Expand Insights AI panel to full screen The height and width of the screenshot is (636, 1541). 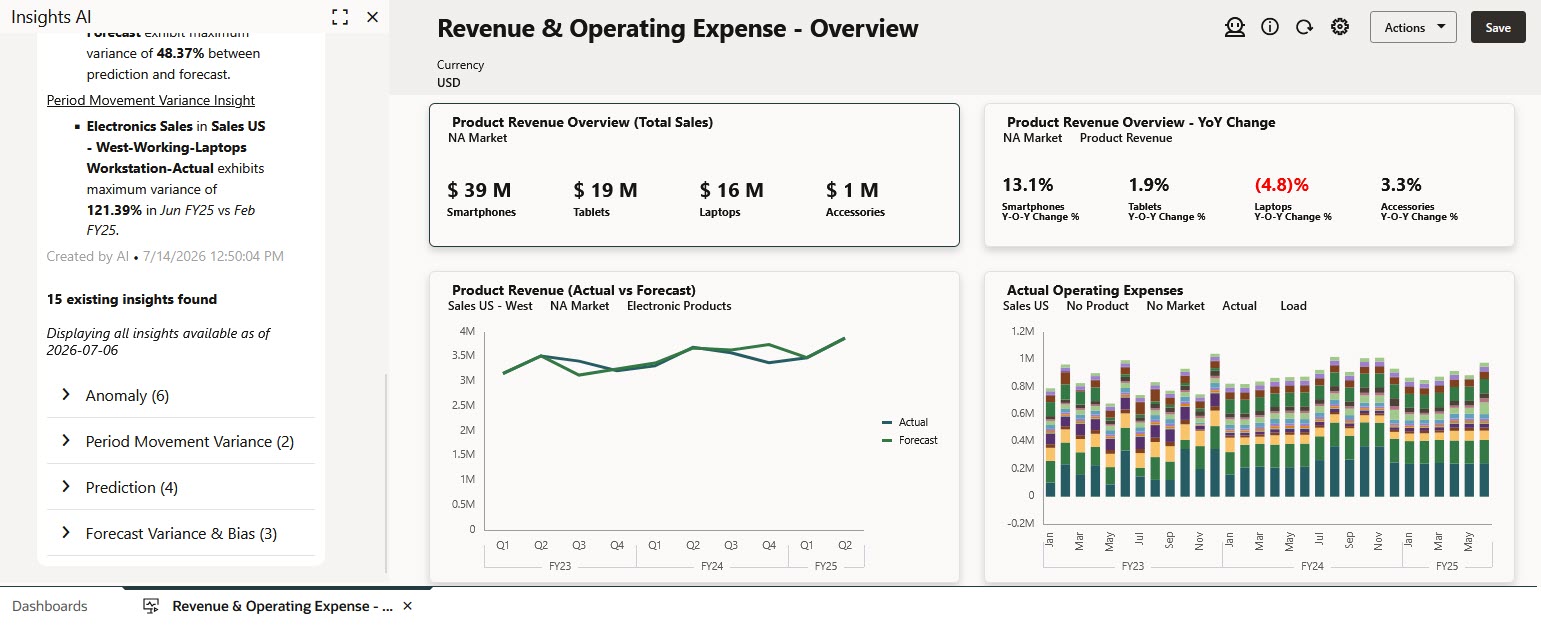coord(340,17)
